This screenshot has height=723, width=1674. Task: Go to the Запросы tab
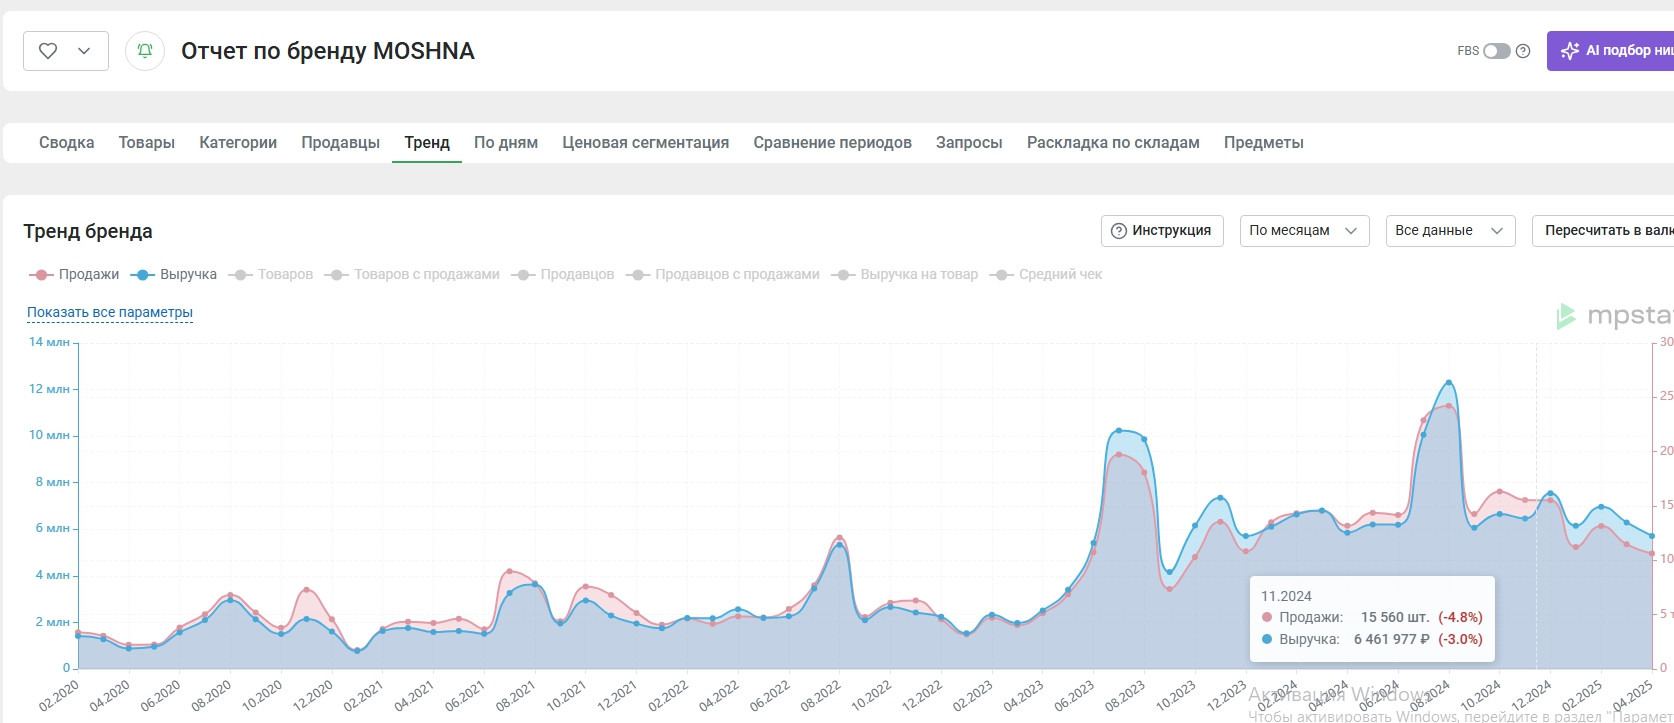point(969,143)
